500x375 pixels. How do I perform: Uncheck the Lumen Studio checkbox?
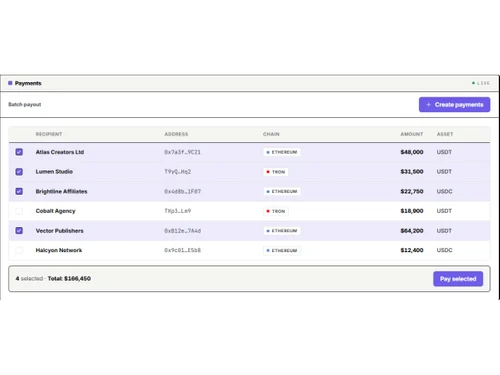19,172
